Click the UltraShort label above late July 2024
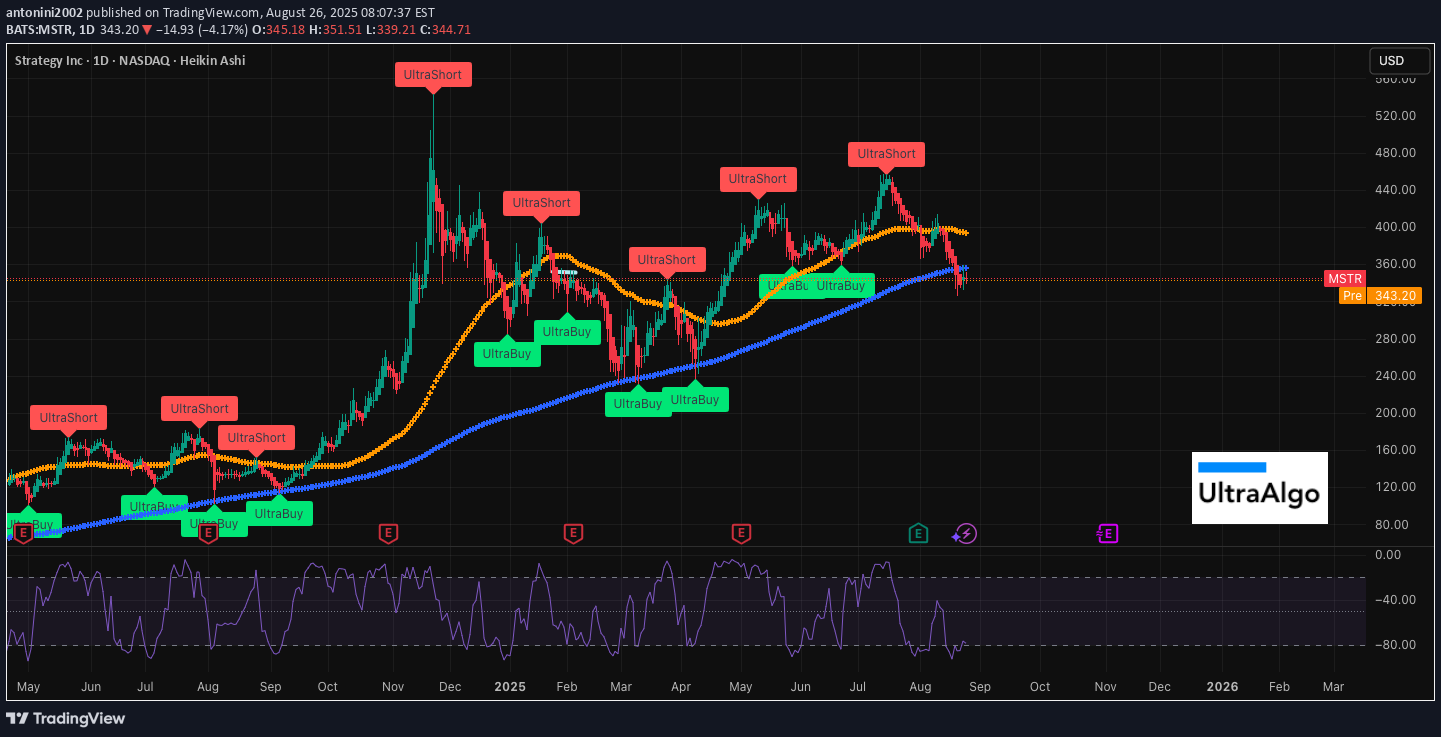Image resolution: width=1441 pixels, height=737 pixels. (x=200, y=408)
